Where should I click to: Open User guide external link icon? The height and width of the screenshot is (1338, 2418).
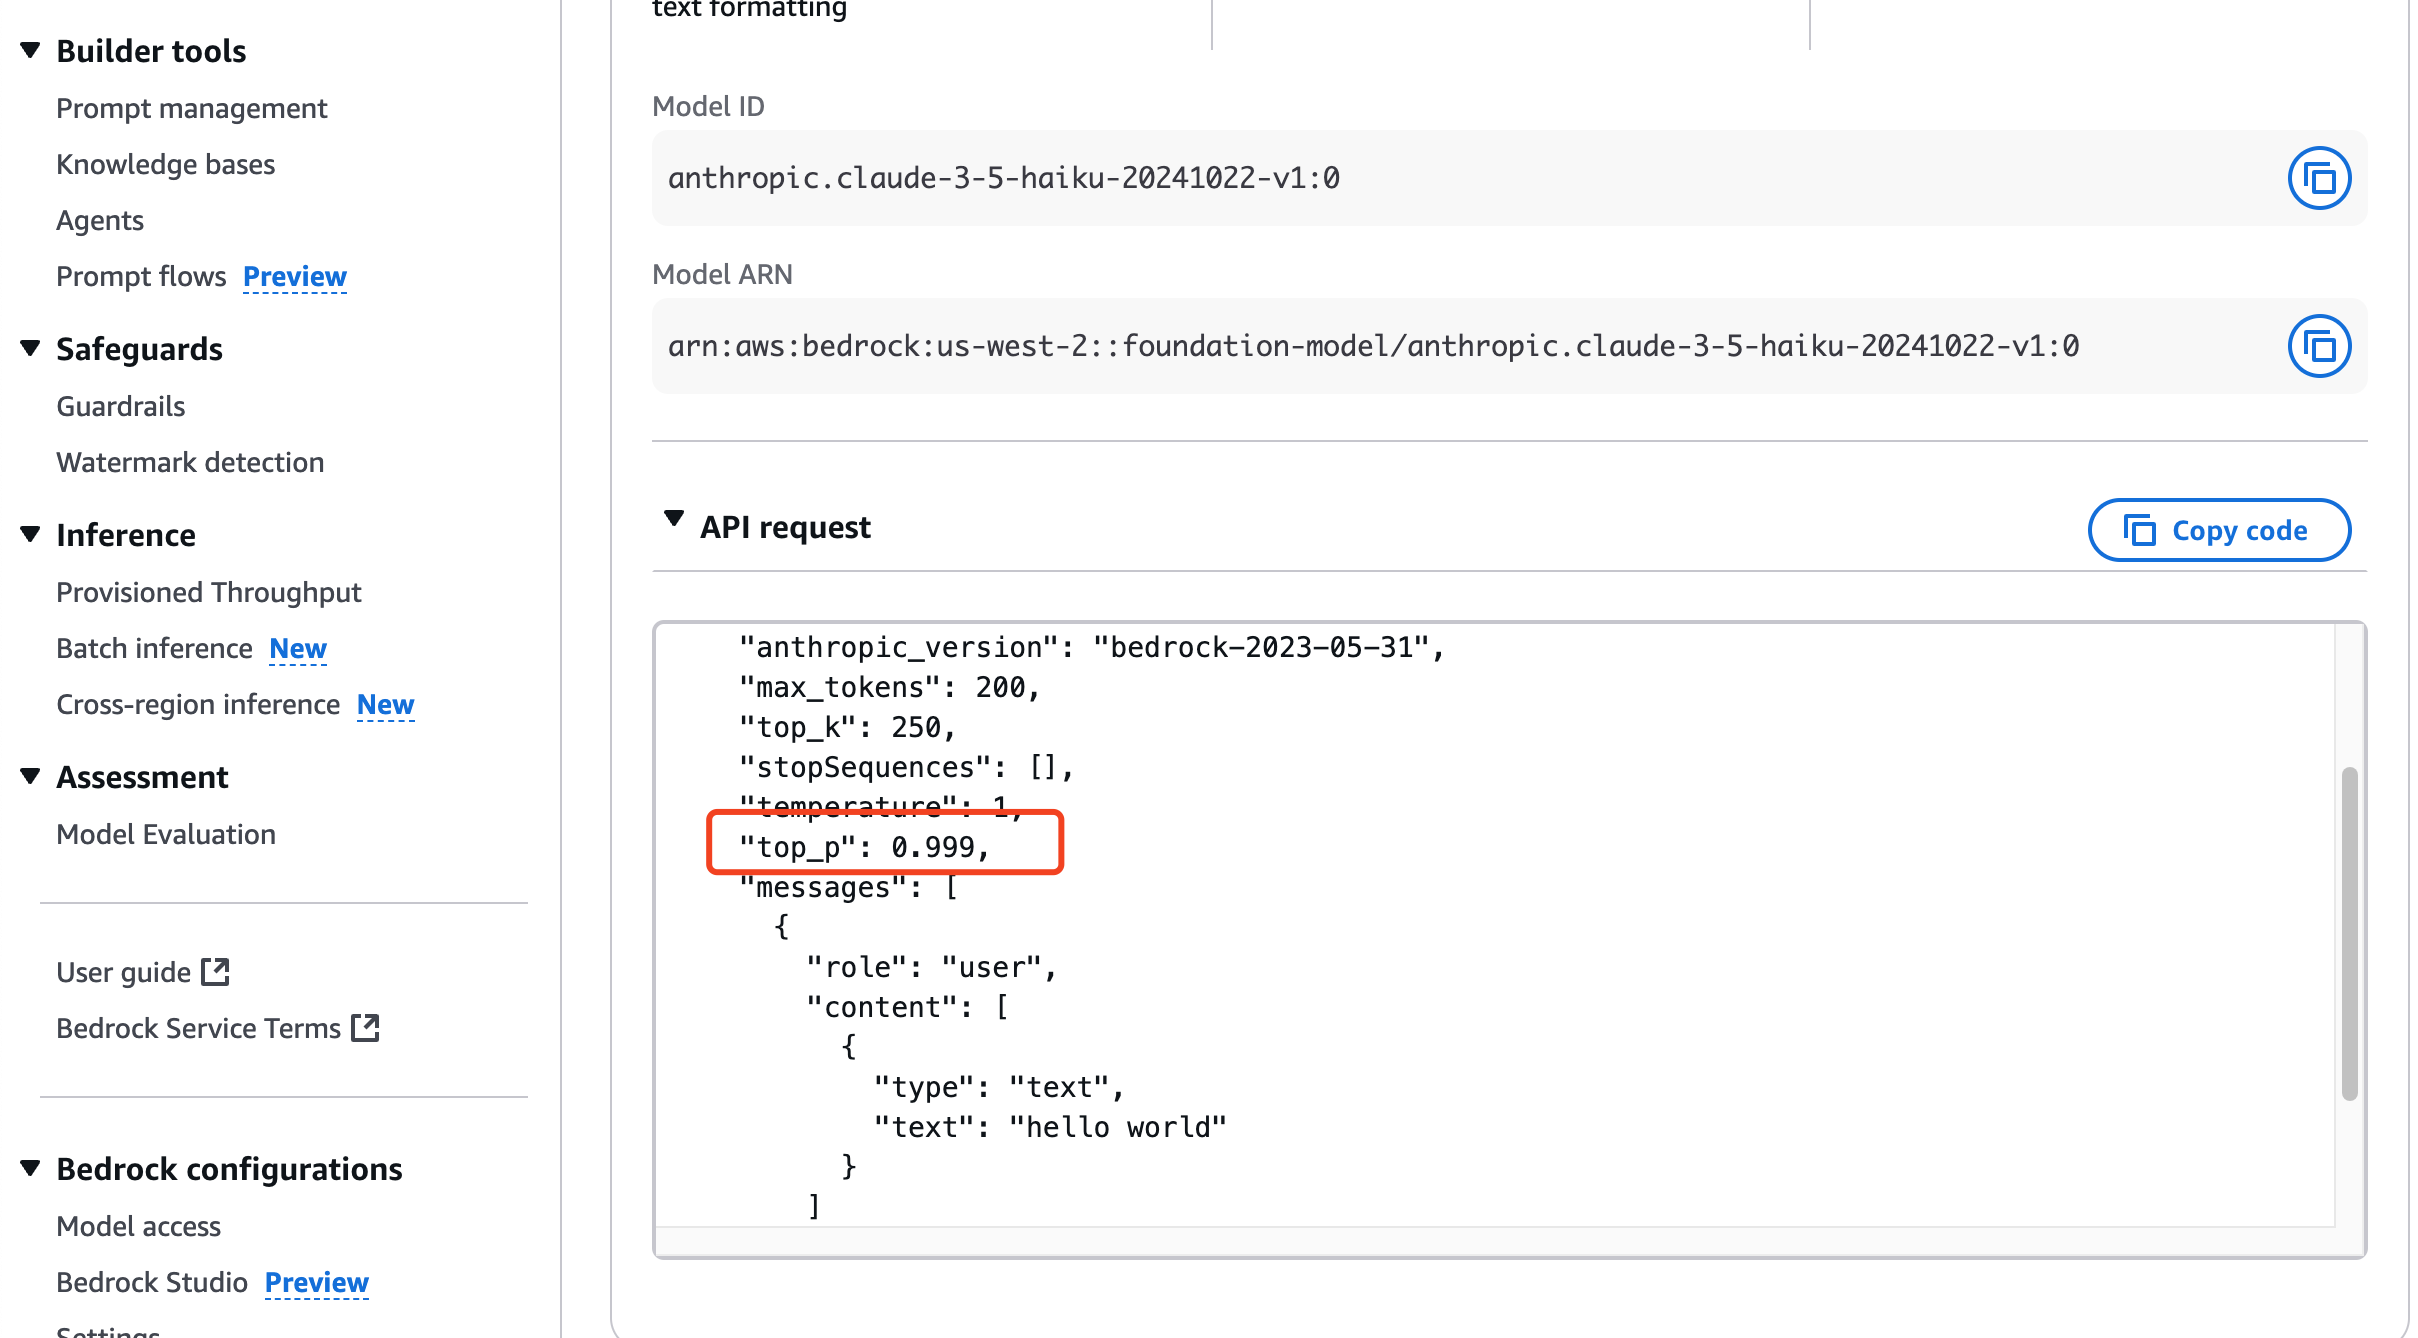pyautogui.click(x=215, y=971)
